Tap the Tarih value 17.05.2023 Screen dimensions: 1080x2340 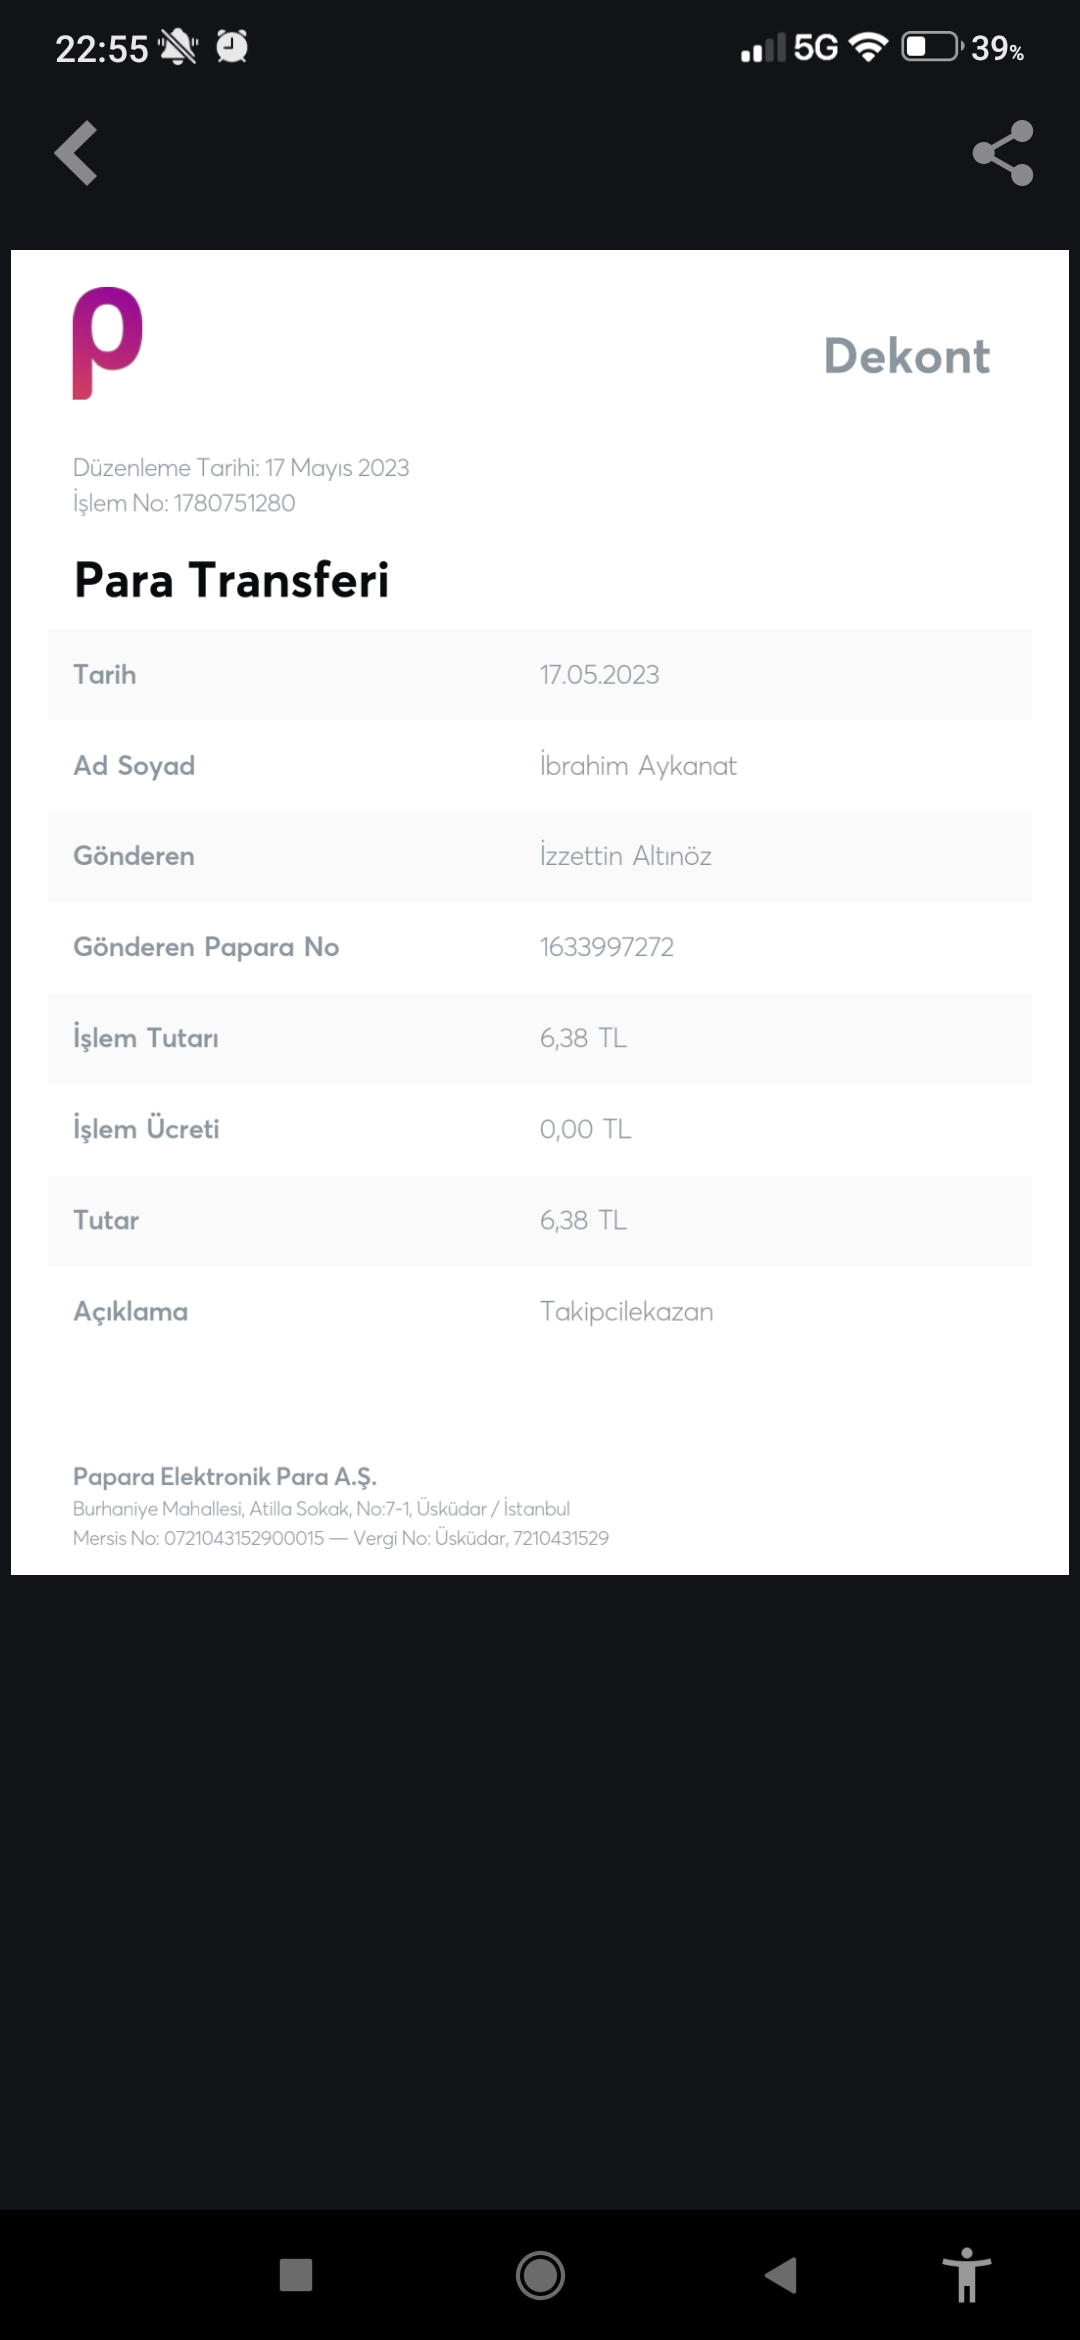pos(600,675)
